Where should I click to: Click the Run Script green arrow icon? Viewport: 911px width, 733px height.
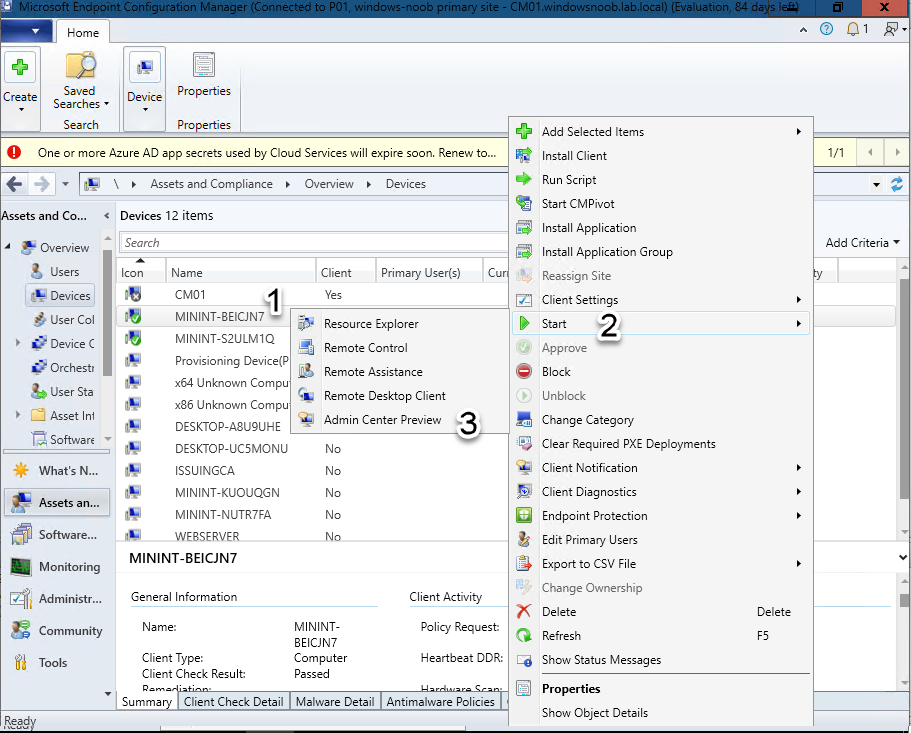[523, 179]
